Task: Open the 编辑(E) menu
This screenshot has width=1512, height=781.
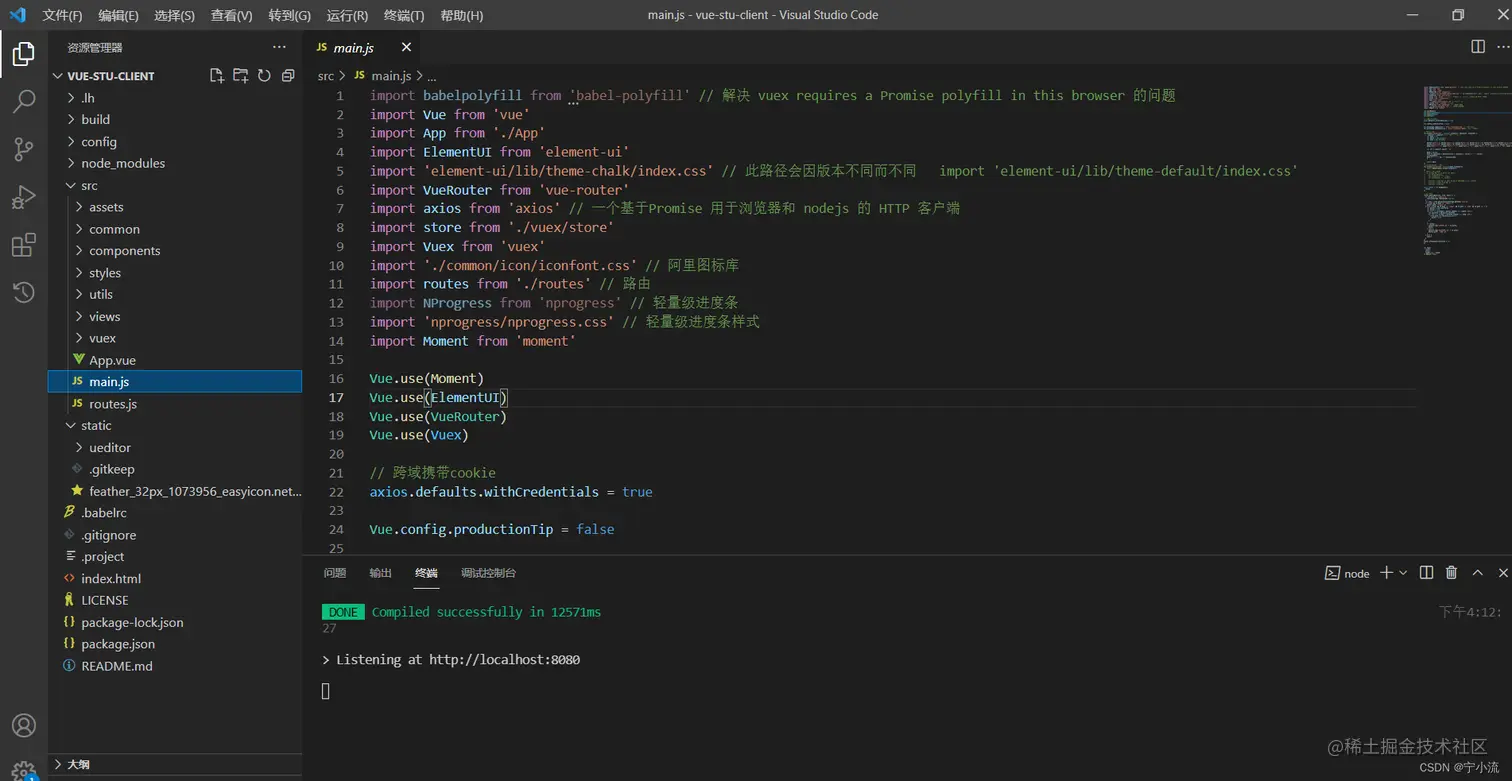Action: click(x=119, y=15)
